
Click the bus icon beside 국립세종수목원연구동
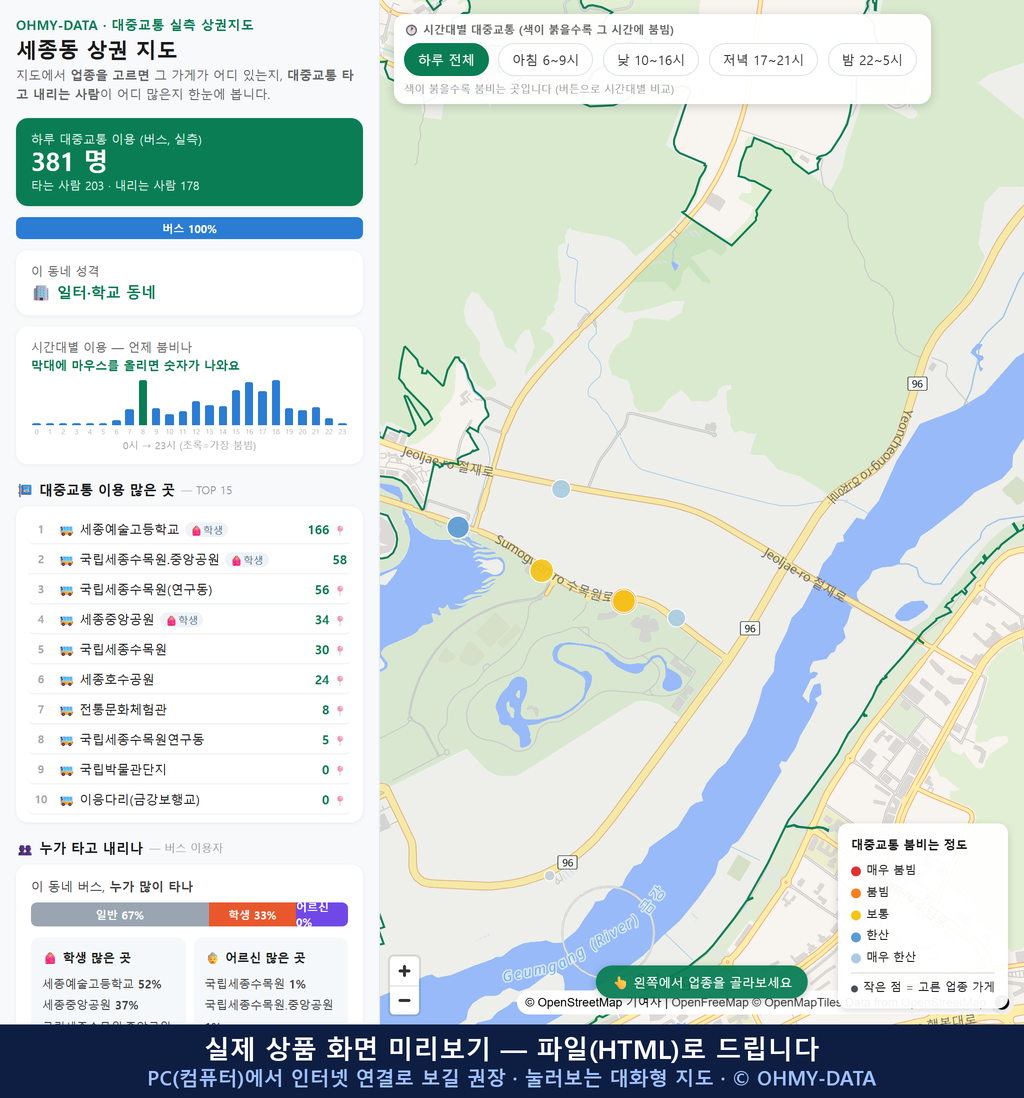67,740
